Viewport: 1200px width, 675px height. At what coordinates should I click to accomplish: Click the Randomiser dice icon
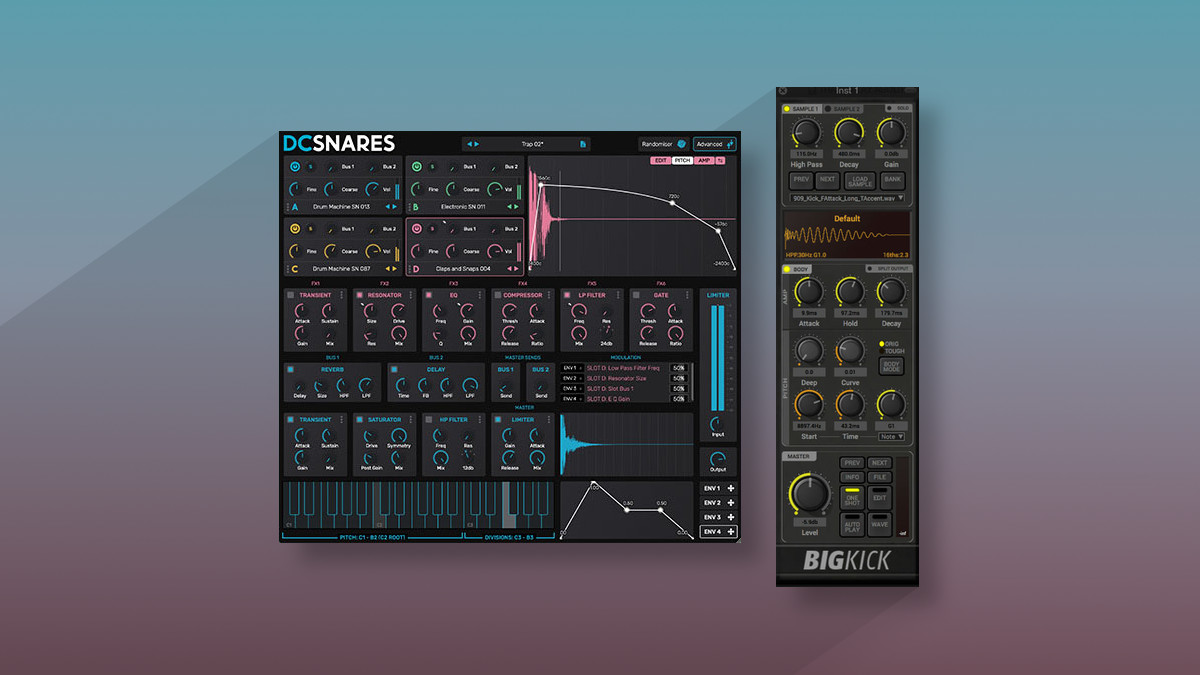pos(681,144)
